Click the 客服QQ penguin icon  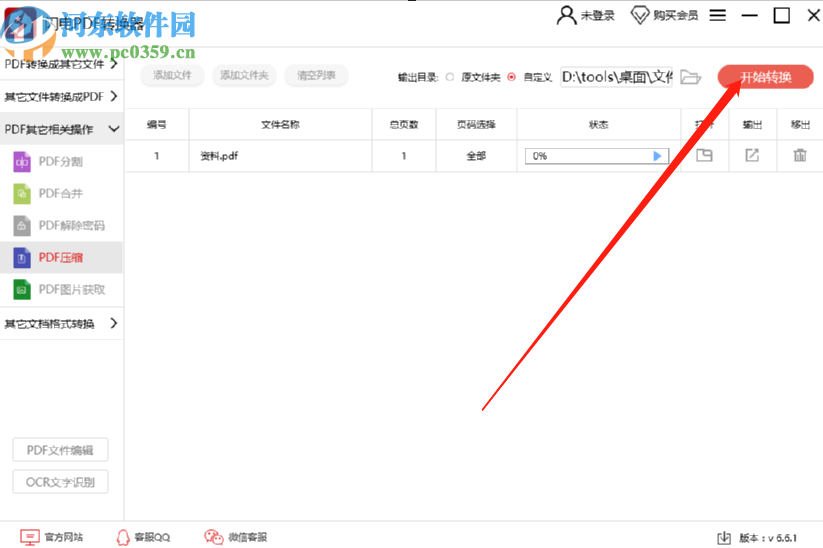[x=123, y=537]
